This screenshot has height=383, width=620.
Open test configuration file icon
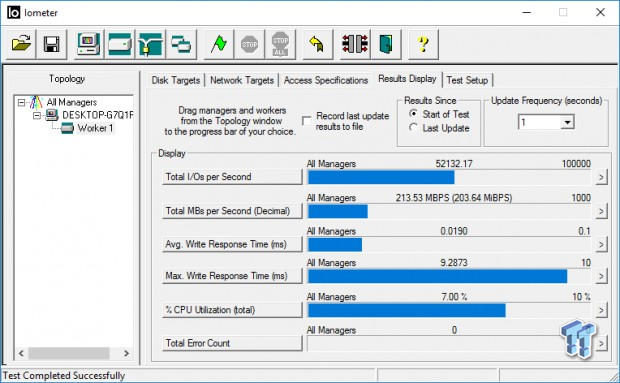(21, 44)
